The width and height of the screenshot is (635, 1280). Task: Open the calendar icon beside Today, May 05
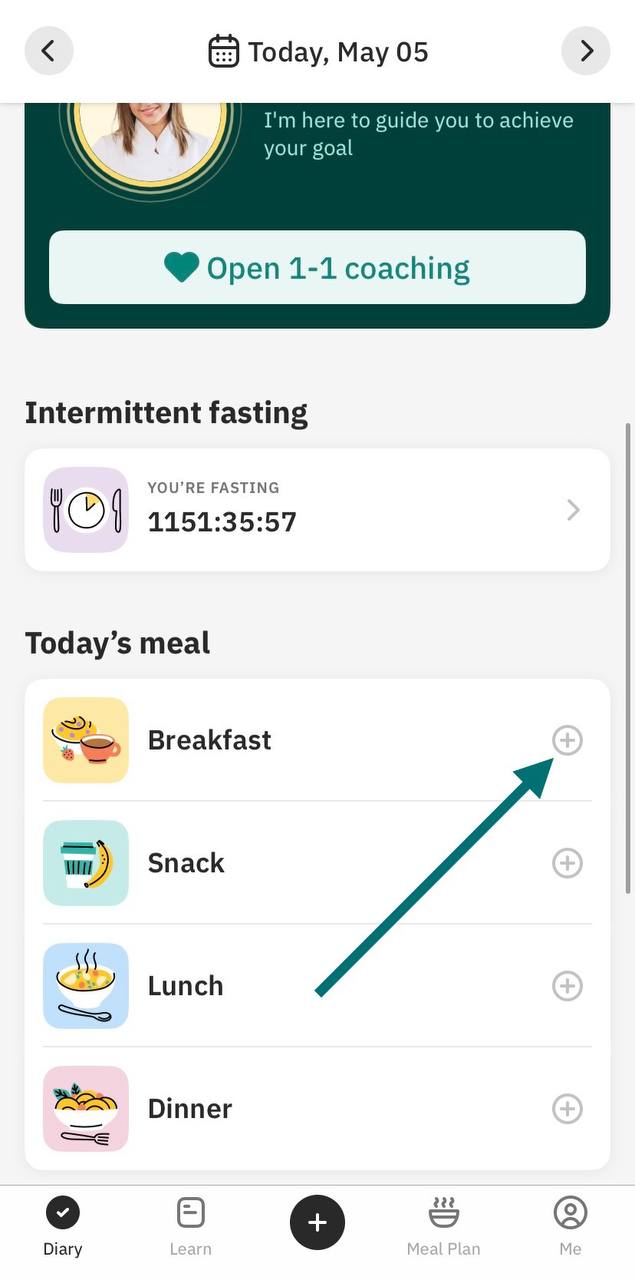pyautogui.click(x=224, y=51)
